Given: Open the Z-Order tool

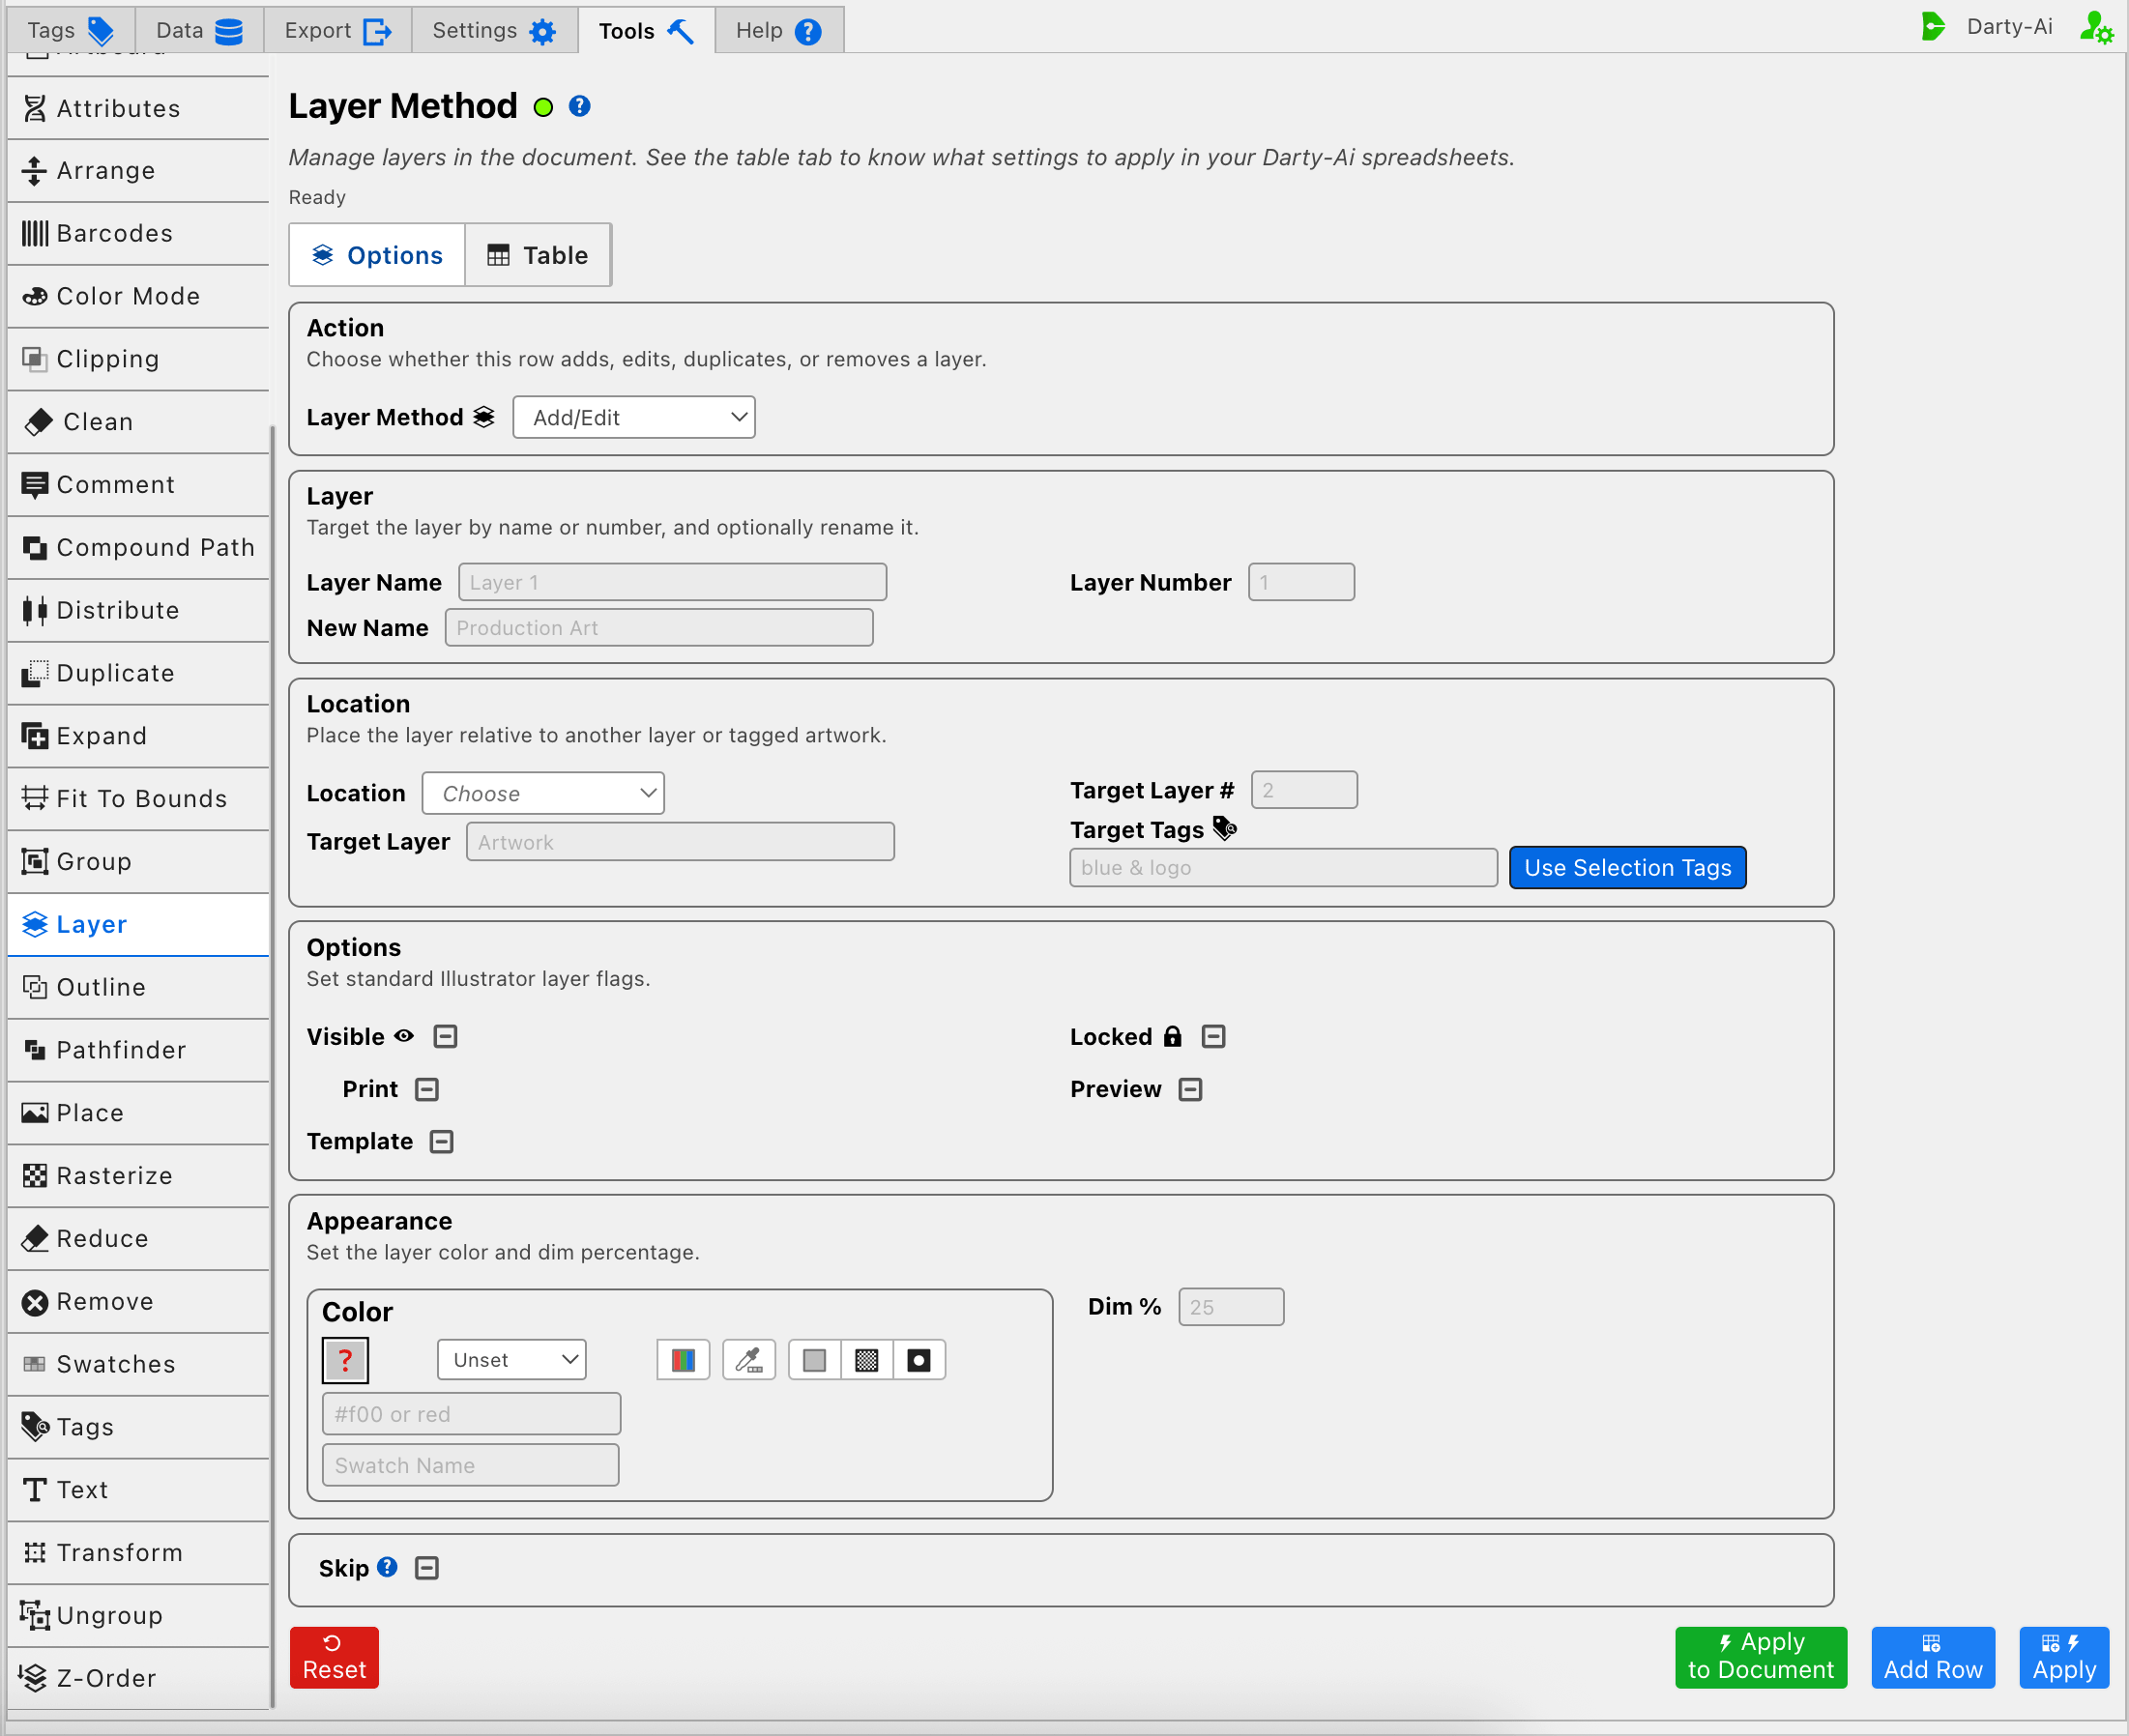Looking at the screenshot, I should (x=138, y=1679).
